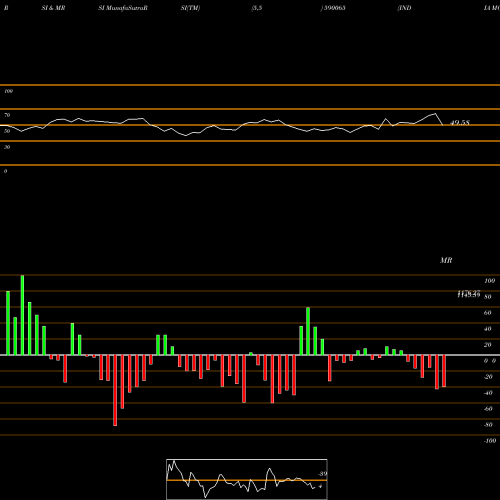The width and height of the screenshot is (500, 500).
Task: Click the RSI 30 level label
Action: (7, 147)
